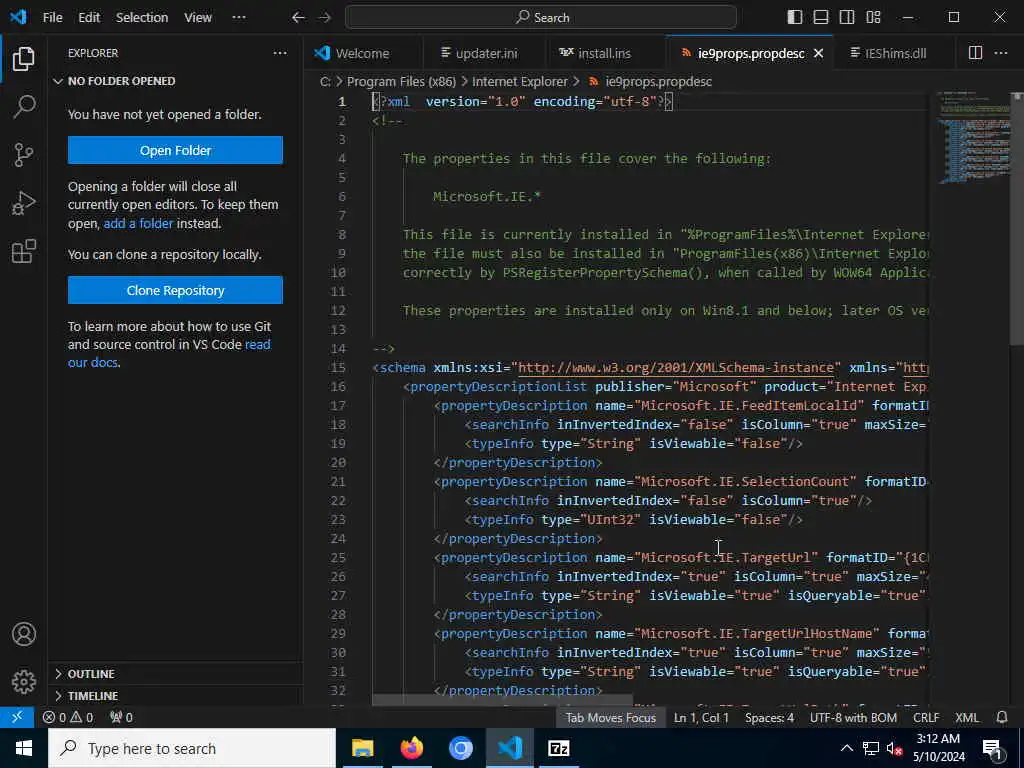Expand the TIMELINE section

point(175,696)
